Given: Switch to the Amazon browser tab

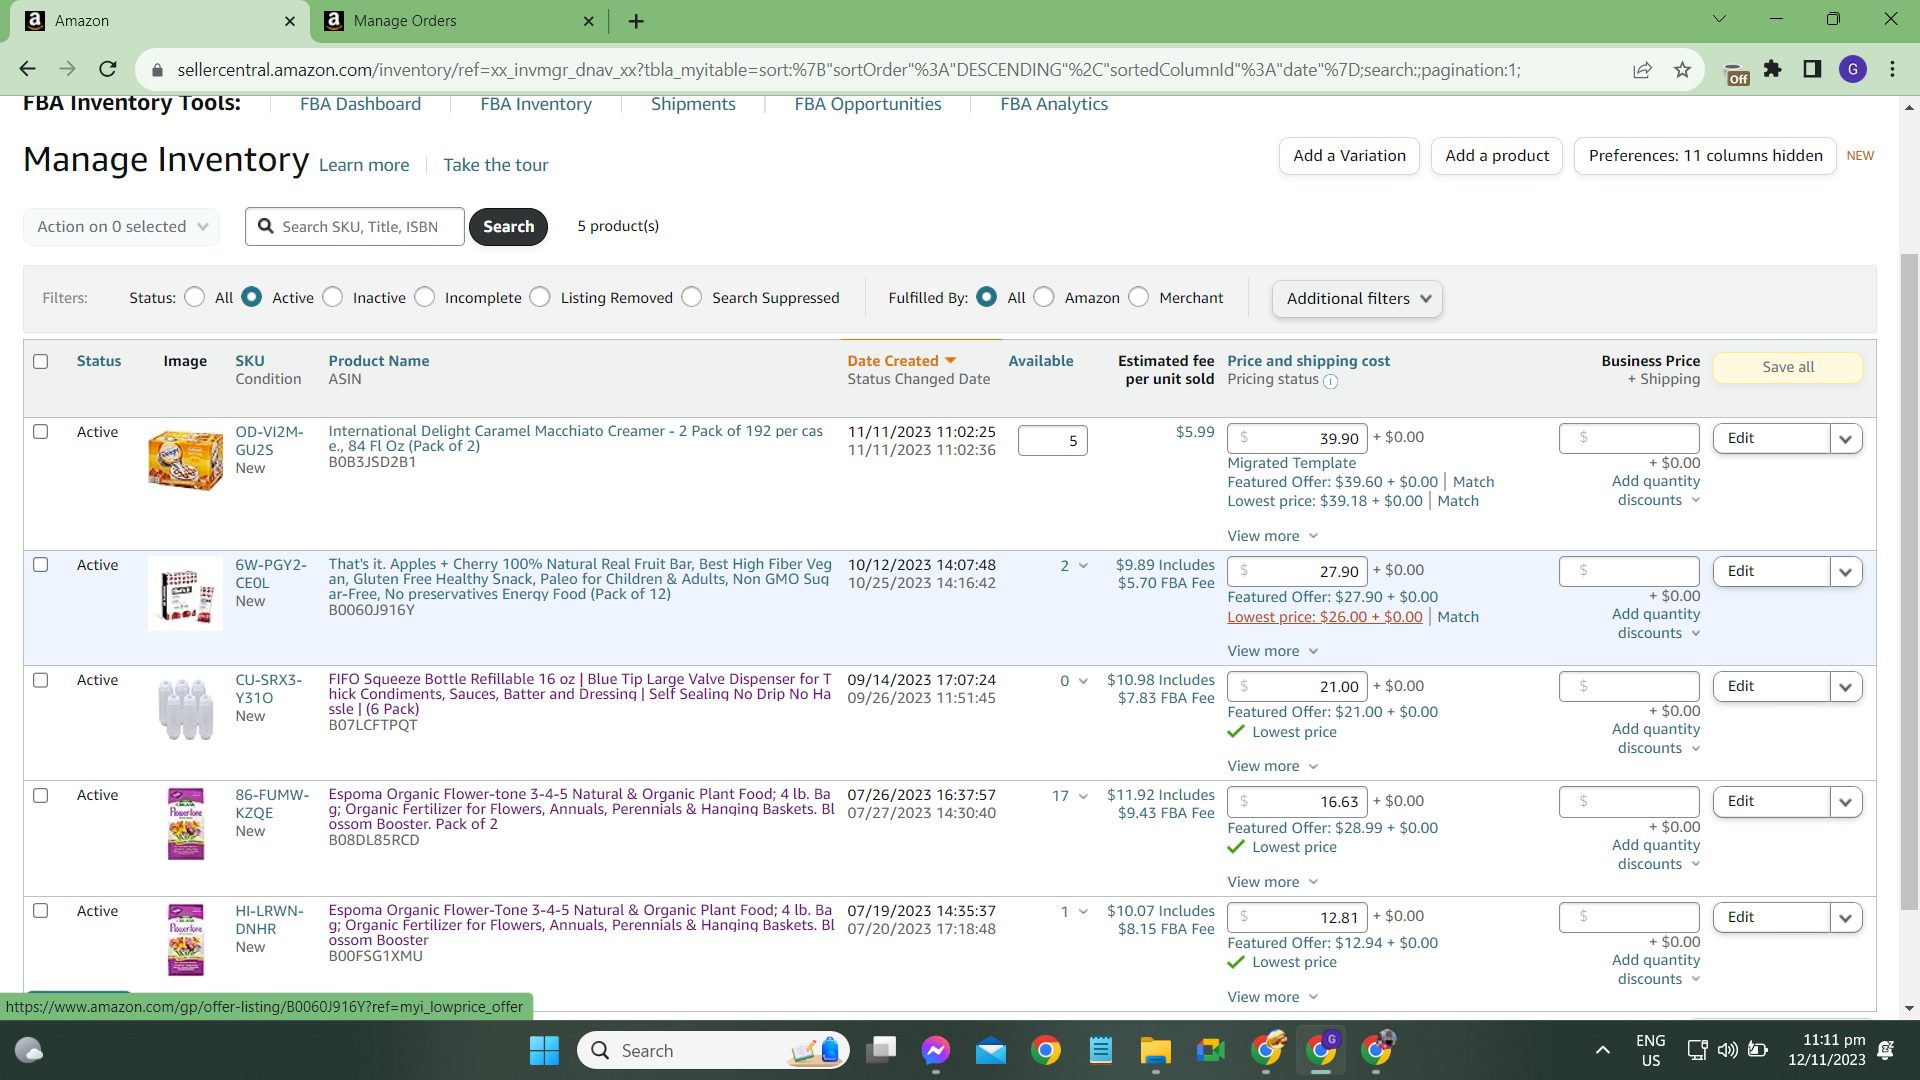Looking at the screenshot, I should pos(160,21).
